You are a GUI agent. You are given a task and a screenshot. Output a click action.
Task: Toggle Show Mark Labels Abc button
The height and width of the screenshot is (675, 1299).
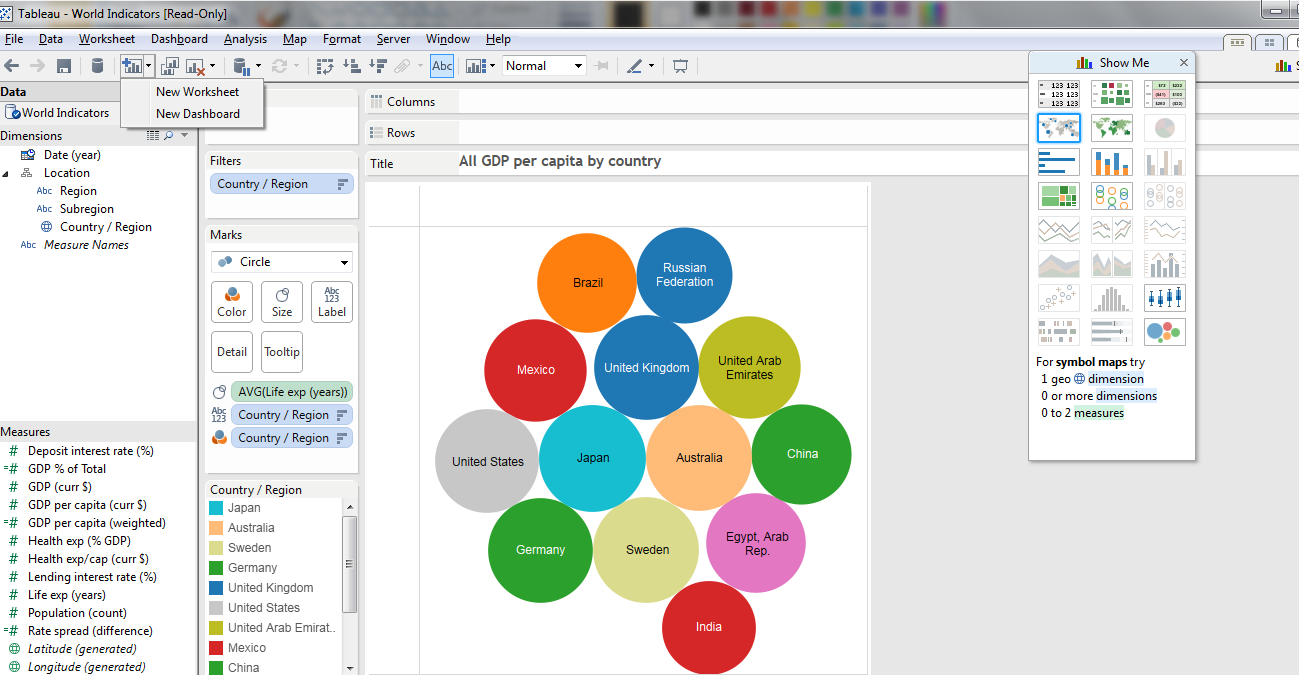pyautogui.click(x=442, y=66)
